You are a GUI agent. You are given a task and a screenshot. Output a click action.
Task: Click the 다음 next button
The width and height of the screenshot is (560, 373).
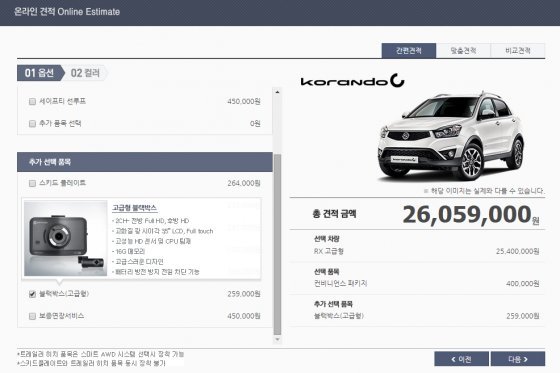(518, 359)
